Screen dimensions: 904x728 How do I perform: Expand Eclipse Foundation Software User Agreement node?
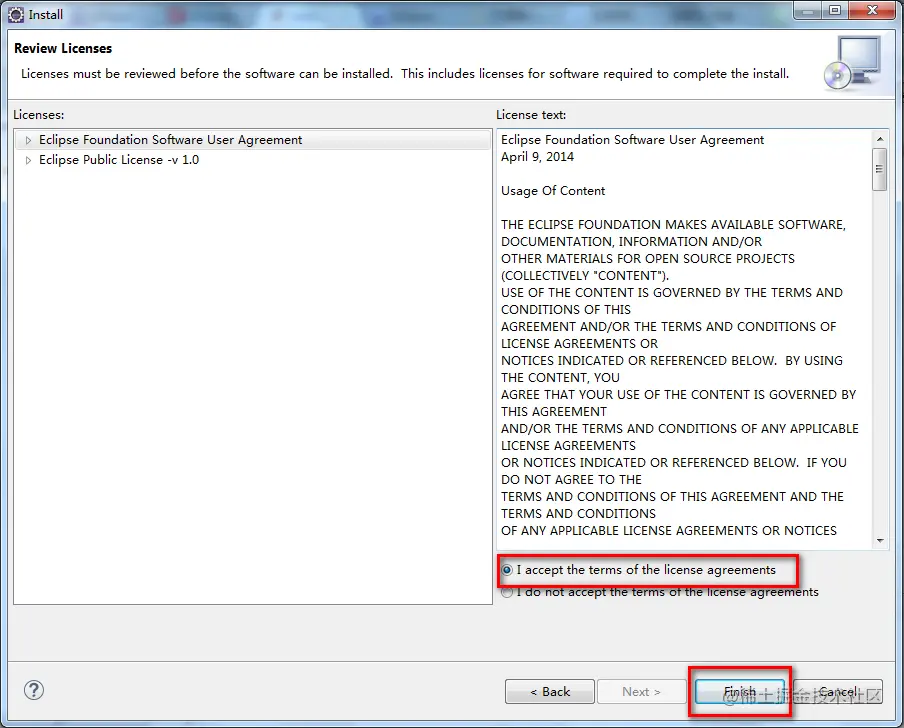point(28,140)
